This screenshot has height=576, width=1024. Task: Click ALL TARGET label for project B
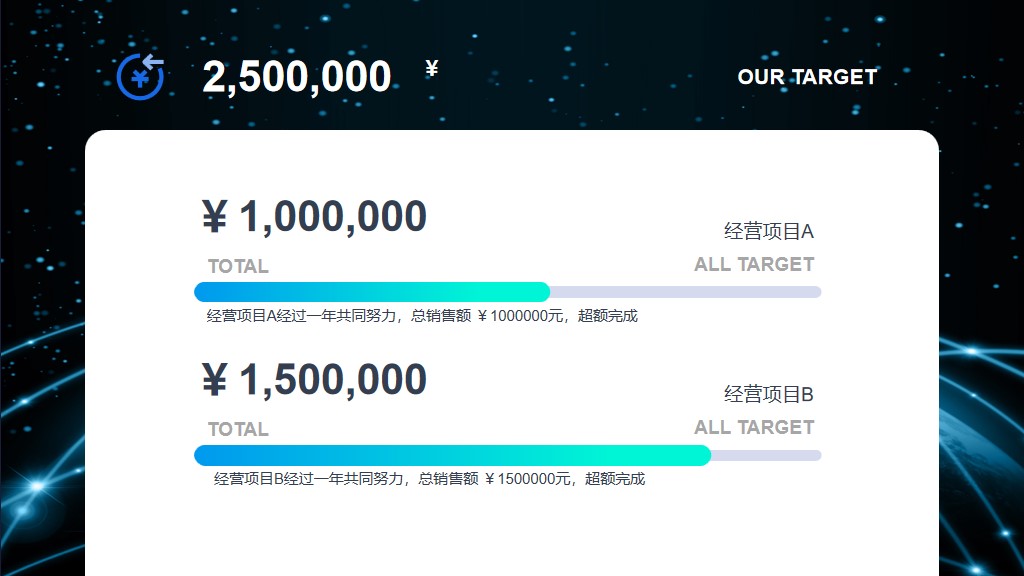[x=754, y=428]
